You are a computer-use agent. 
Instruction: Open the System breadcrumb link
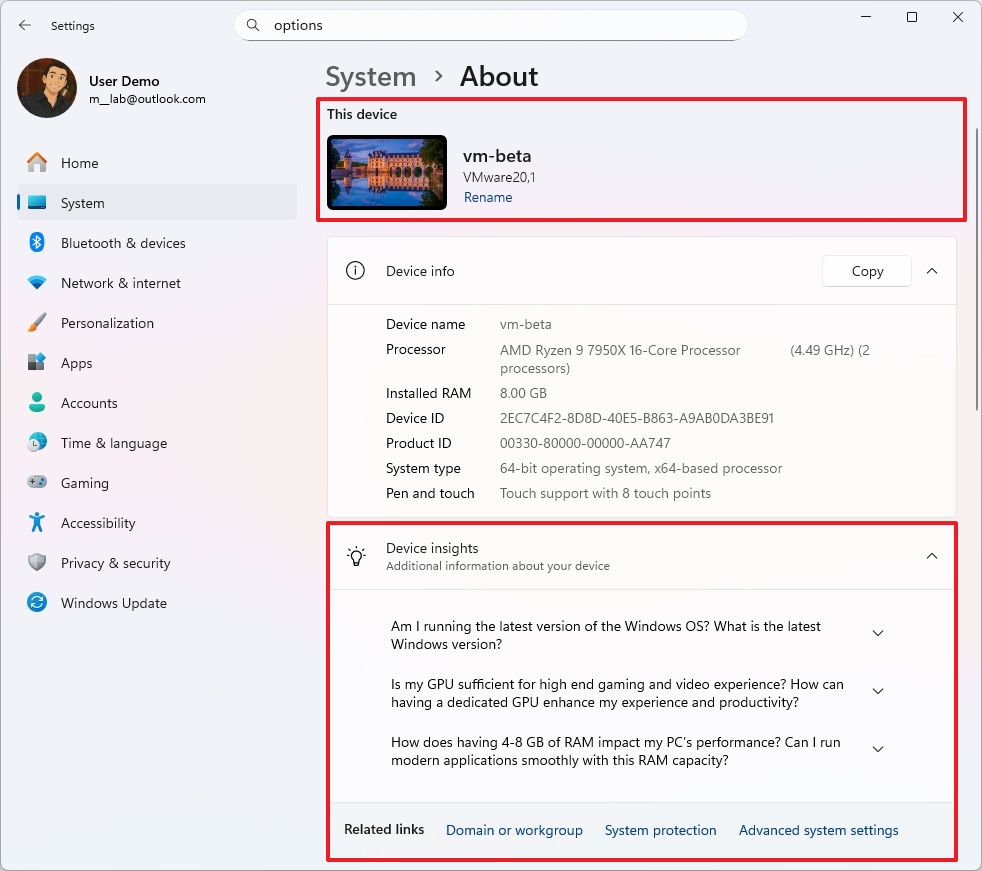coord(370,77)
